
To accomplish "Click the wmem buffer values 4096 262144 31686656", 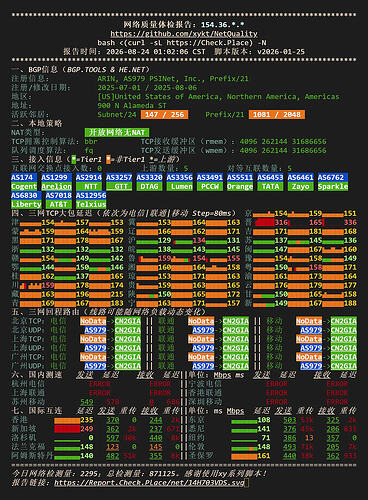I will pyautogui.click(x=283, y=150).
